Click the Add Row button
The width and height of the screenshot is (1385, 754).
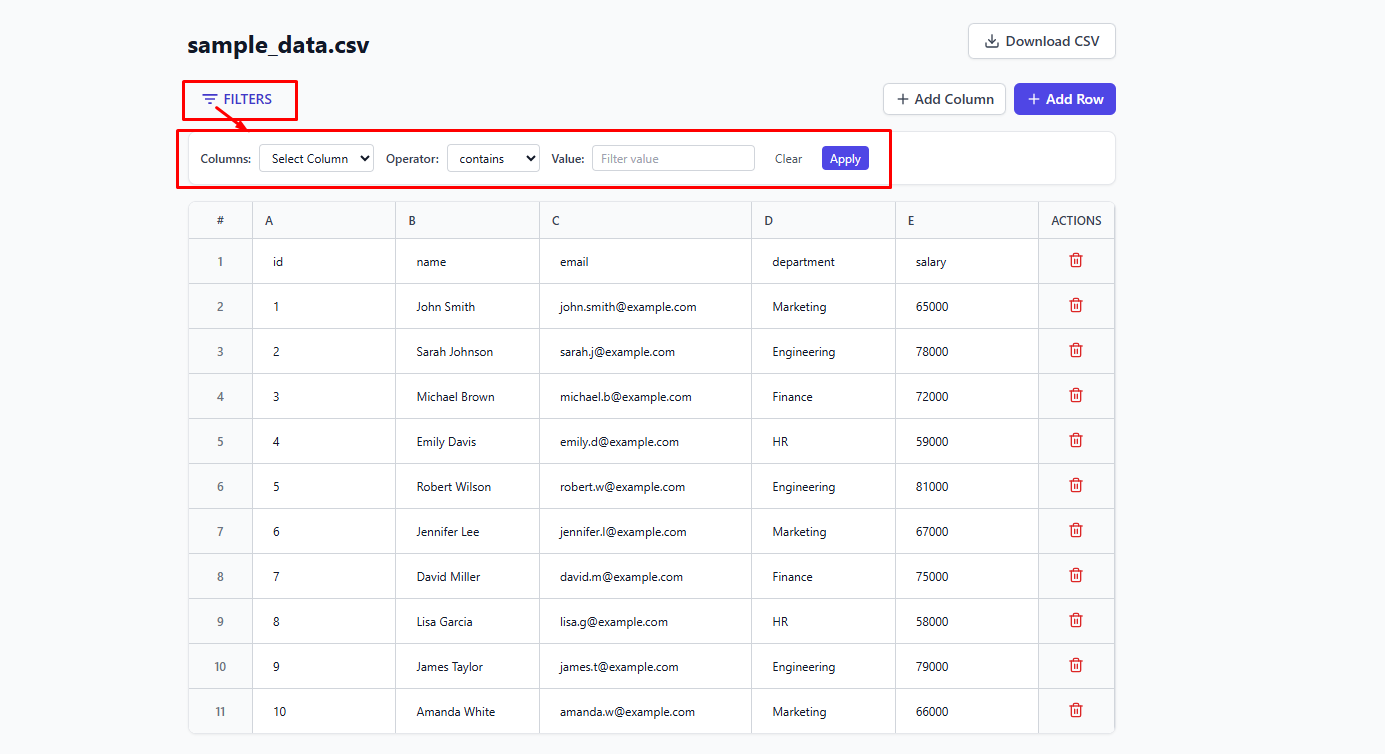tap(1064, 99)
